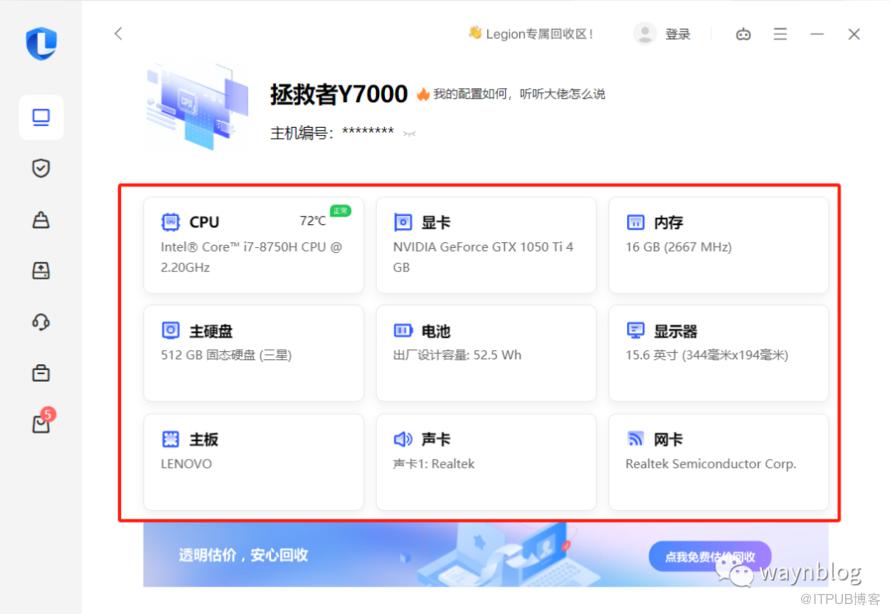
Task: Click the waving hand Legion icon
Action: [x=475, y=33]
